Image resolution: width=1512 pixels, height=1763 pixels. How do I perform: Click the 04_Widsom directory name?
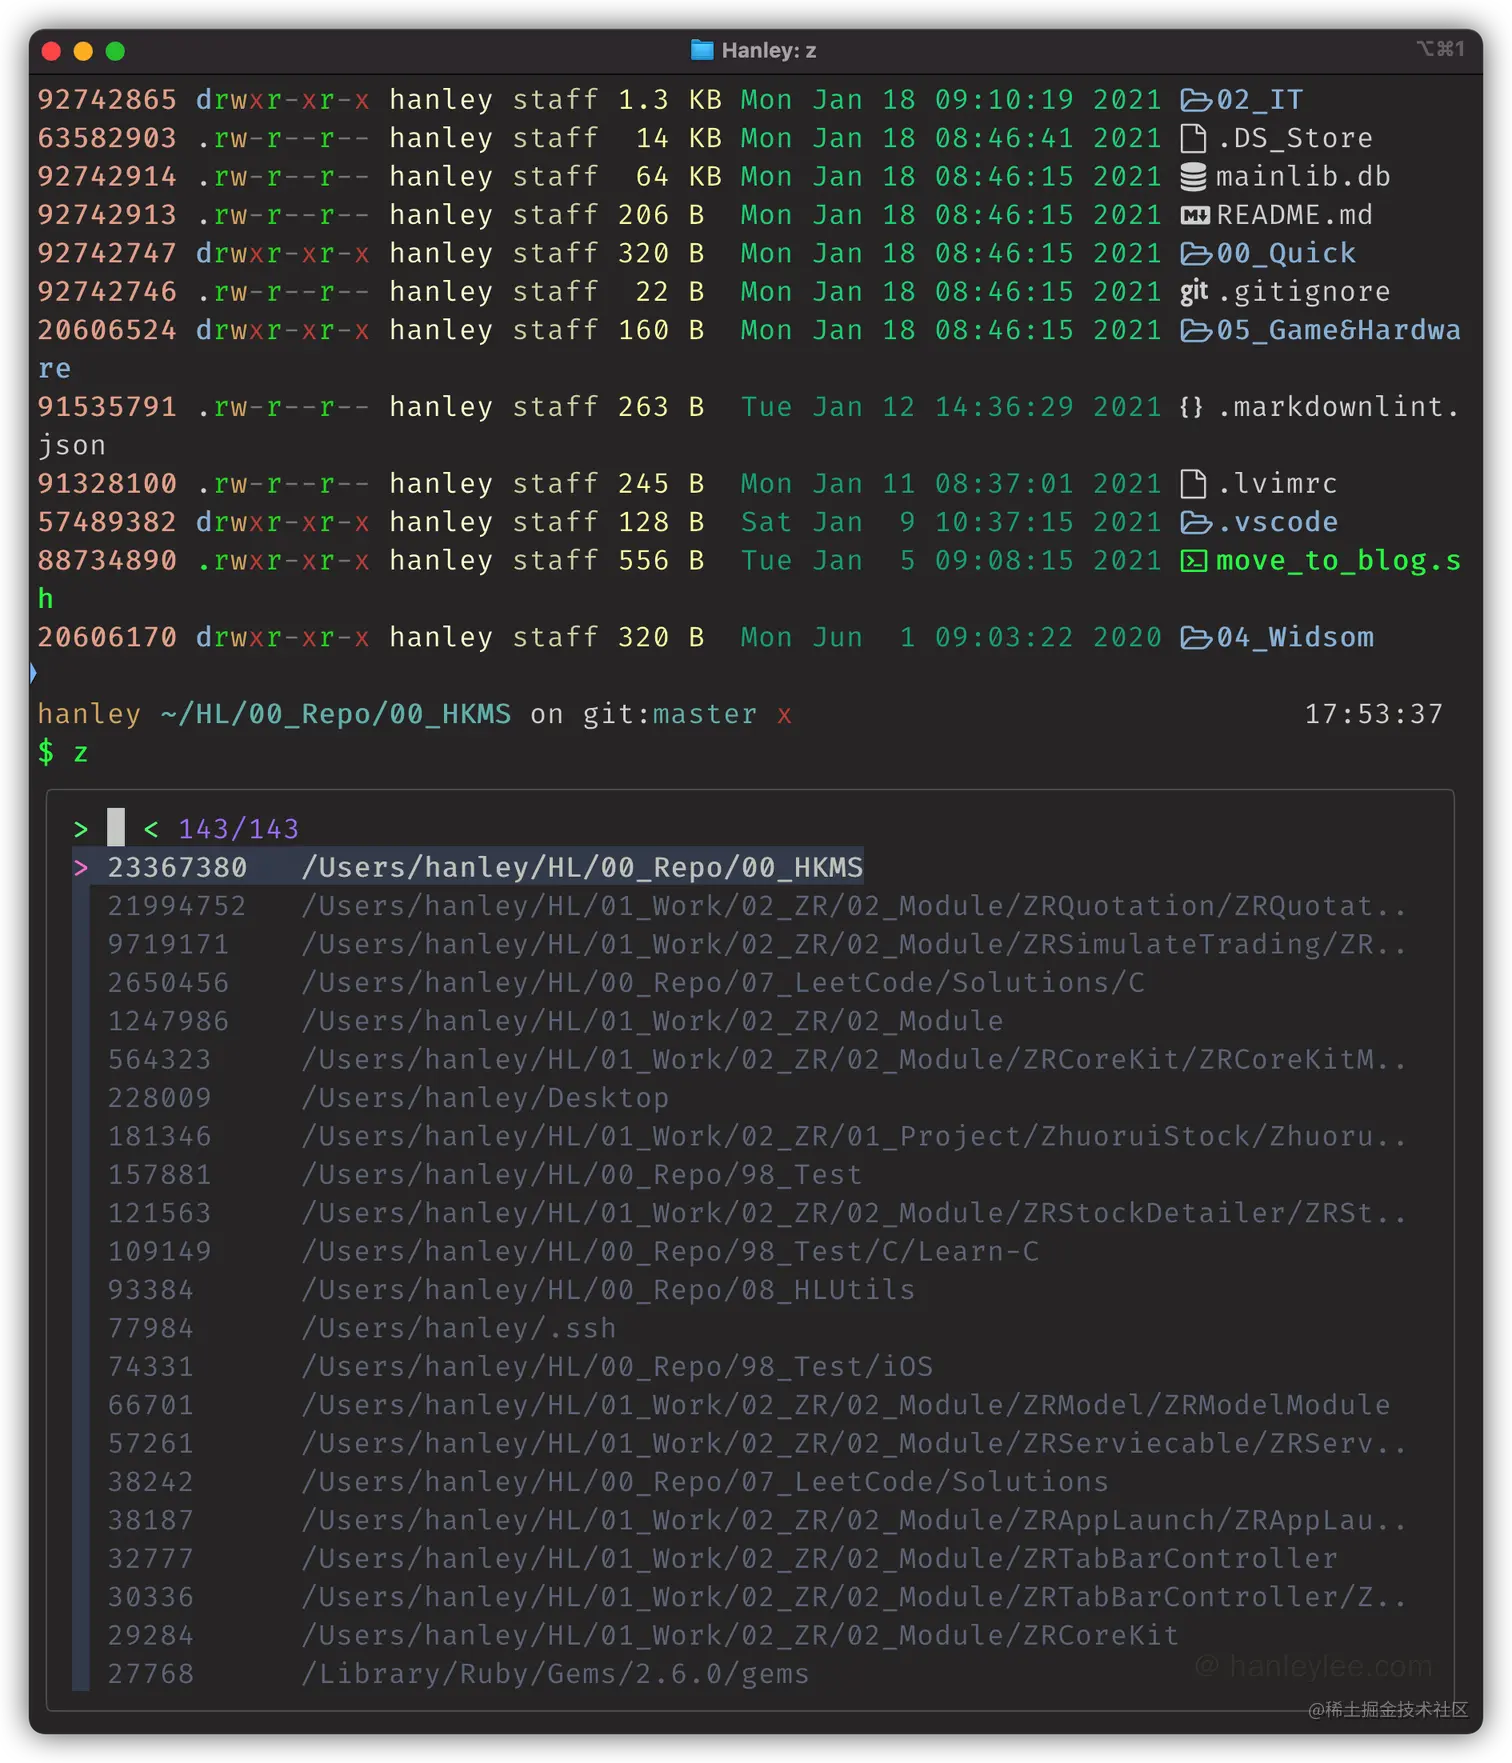1294,637
